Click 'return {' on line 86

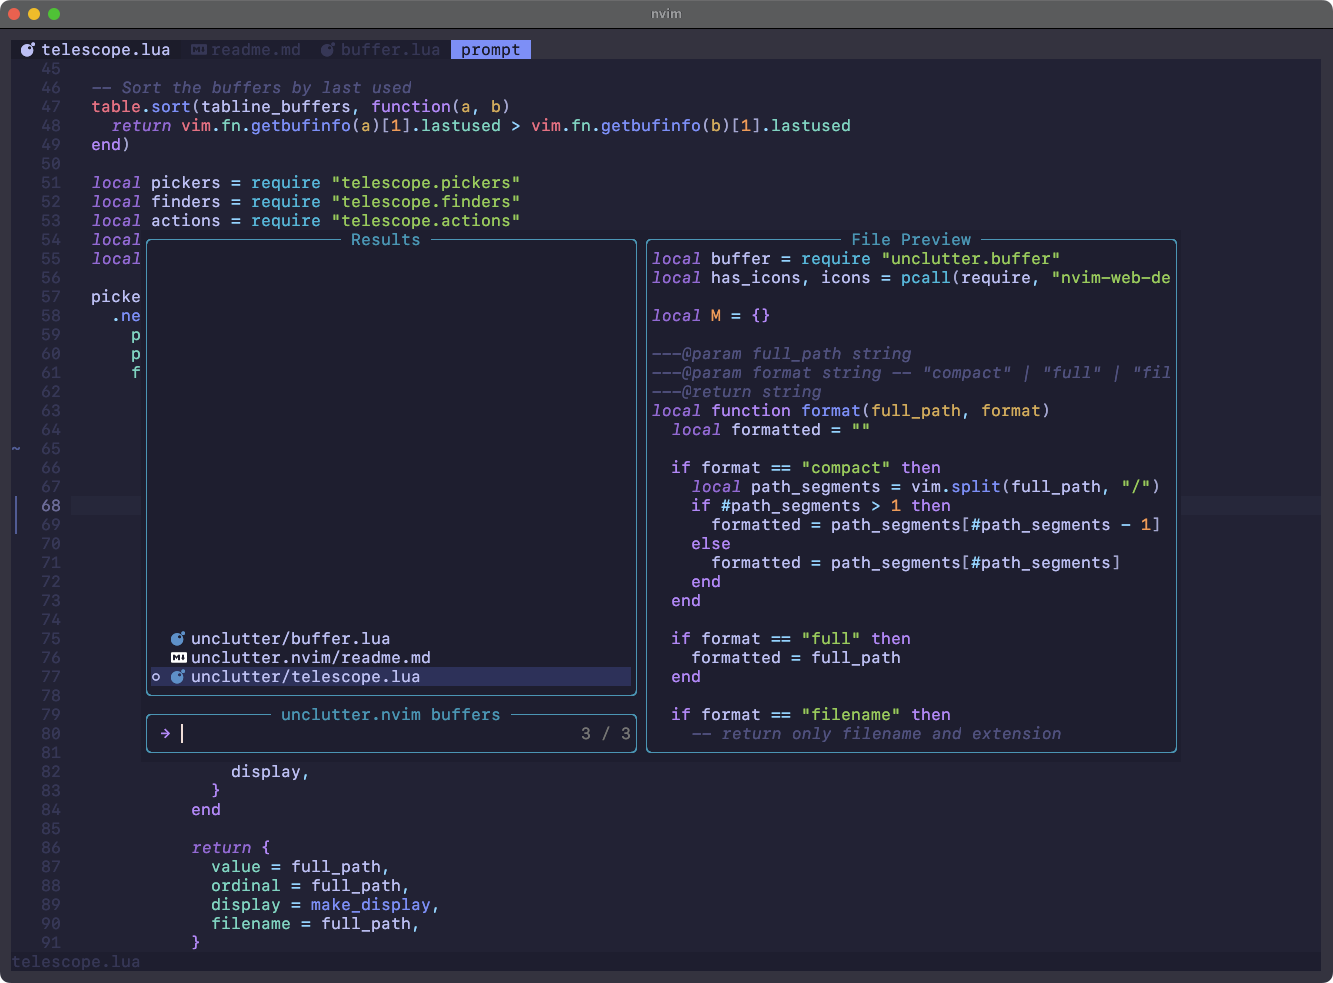231,848
